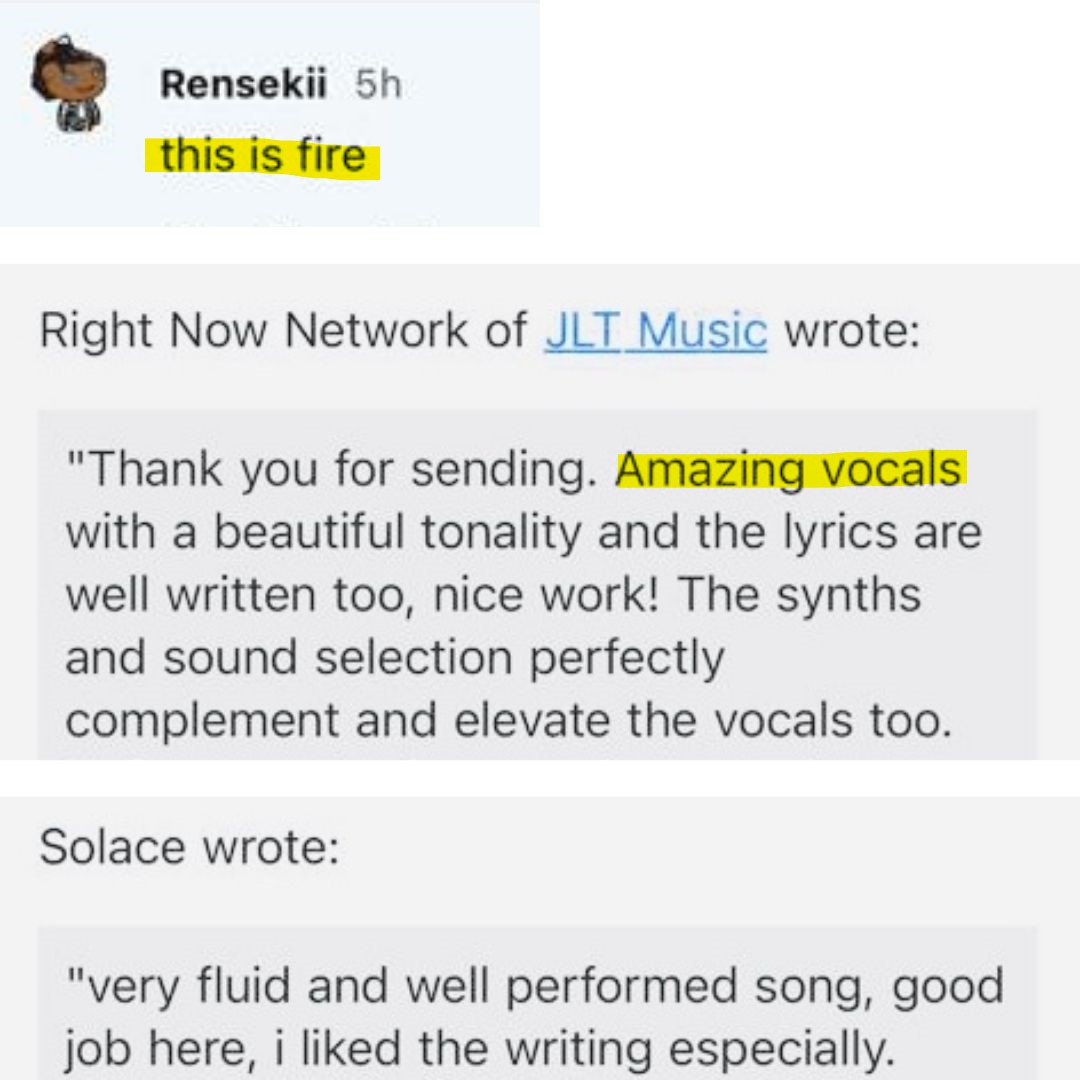Image resolution: width=1080 pixels, height=1080 pixels.
Task: Click the 'beautiful tonality' review line
Action: (x=523, y=532)
